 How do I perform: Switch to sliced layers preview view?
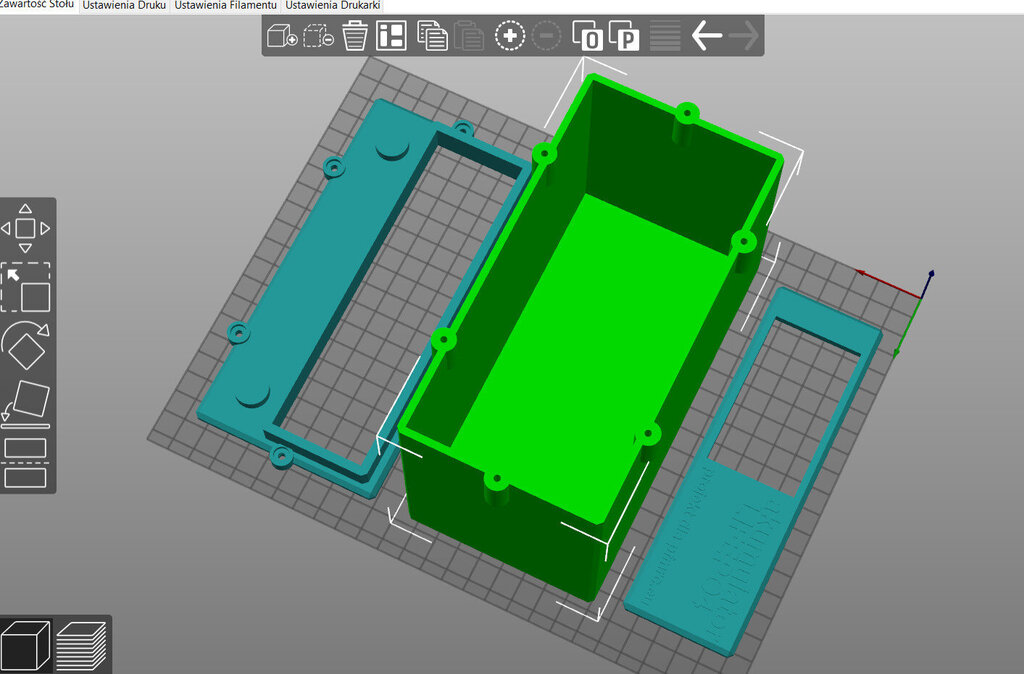point(82,645)
